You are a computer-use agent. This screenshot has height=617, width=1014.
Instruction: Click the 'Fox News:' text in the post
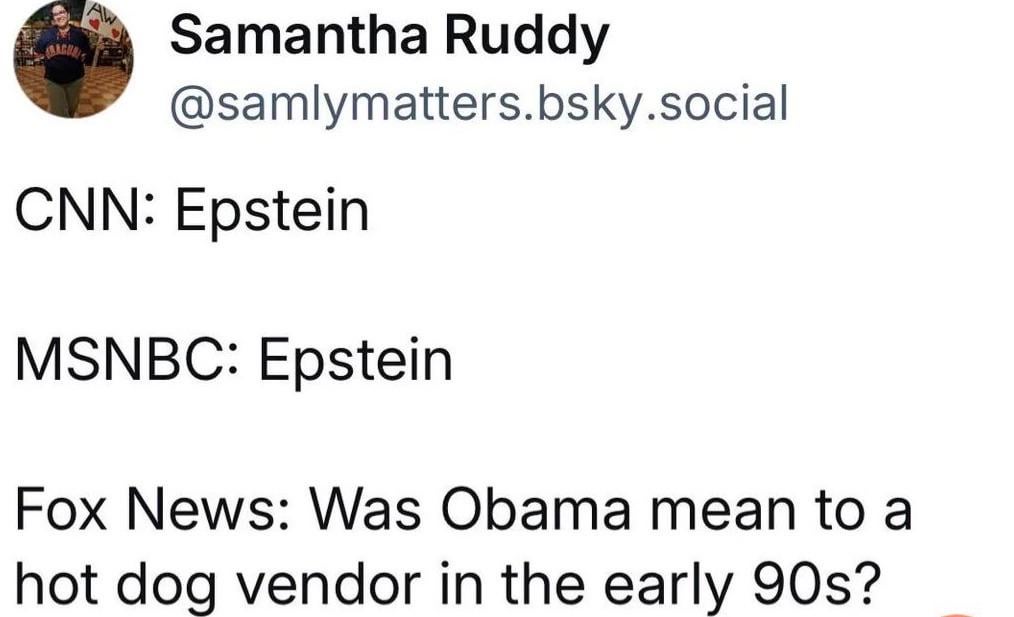(153, 510)
